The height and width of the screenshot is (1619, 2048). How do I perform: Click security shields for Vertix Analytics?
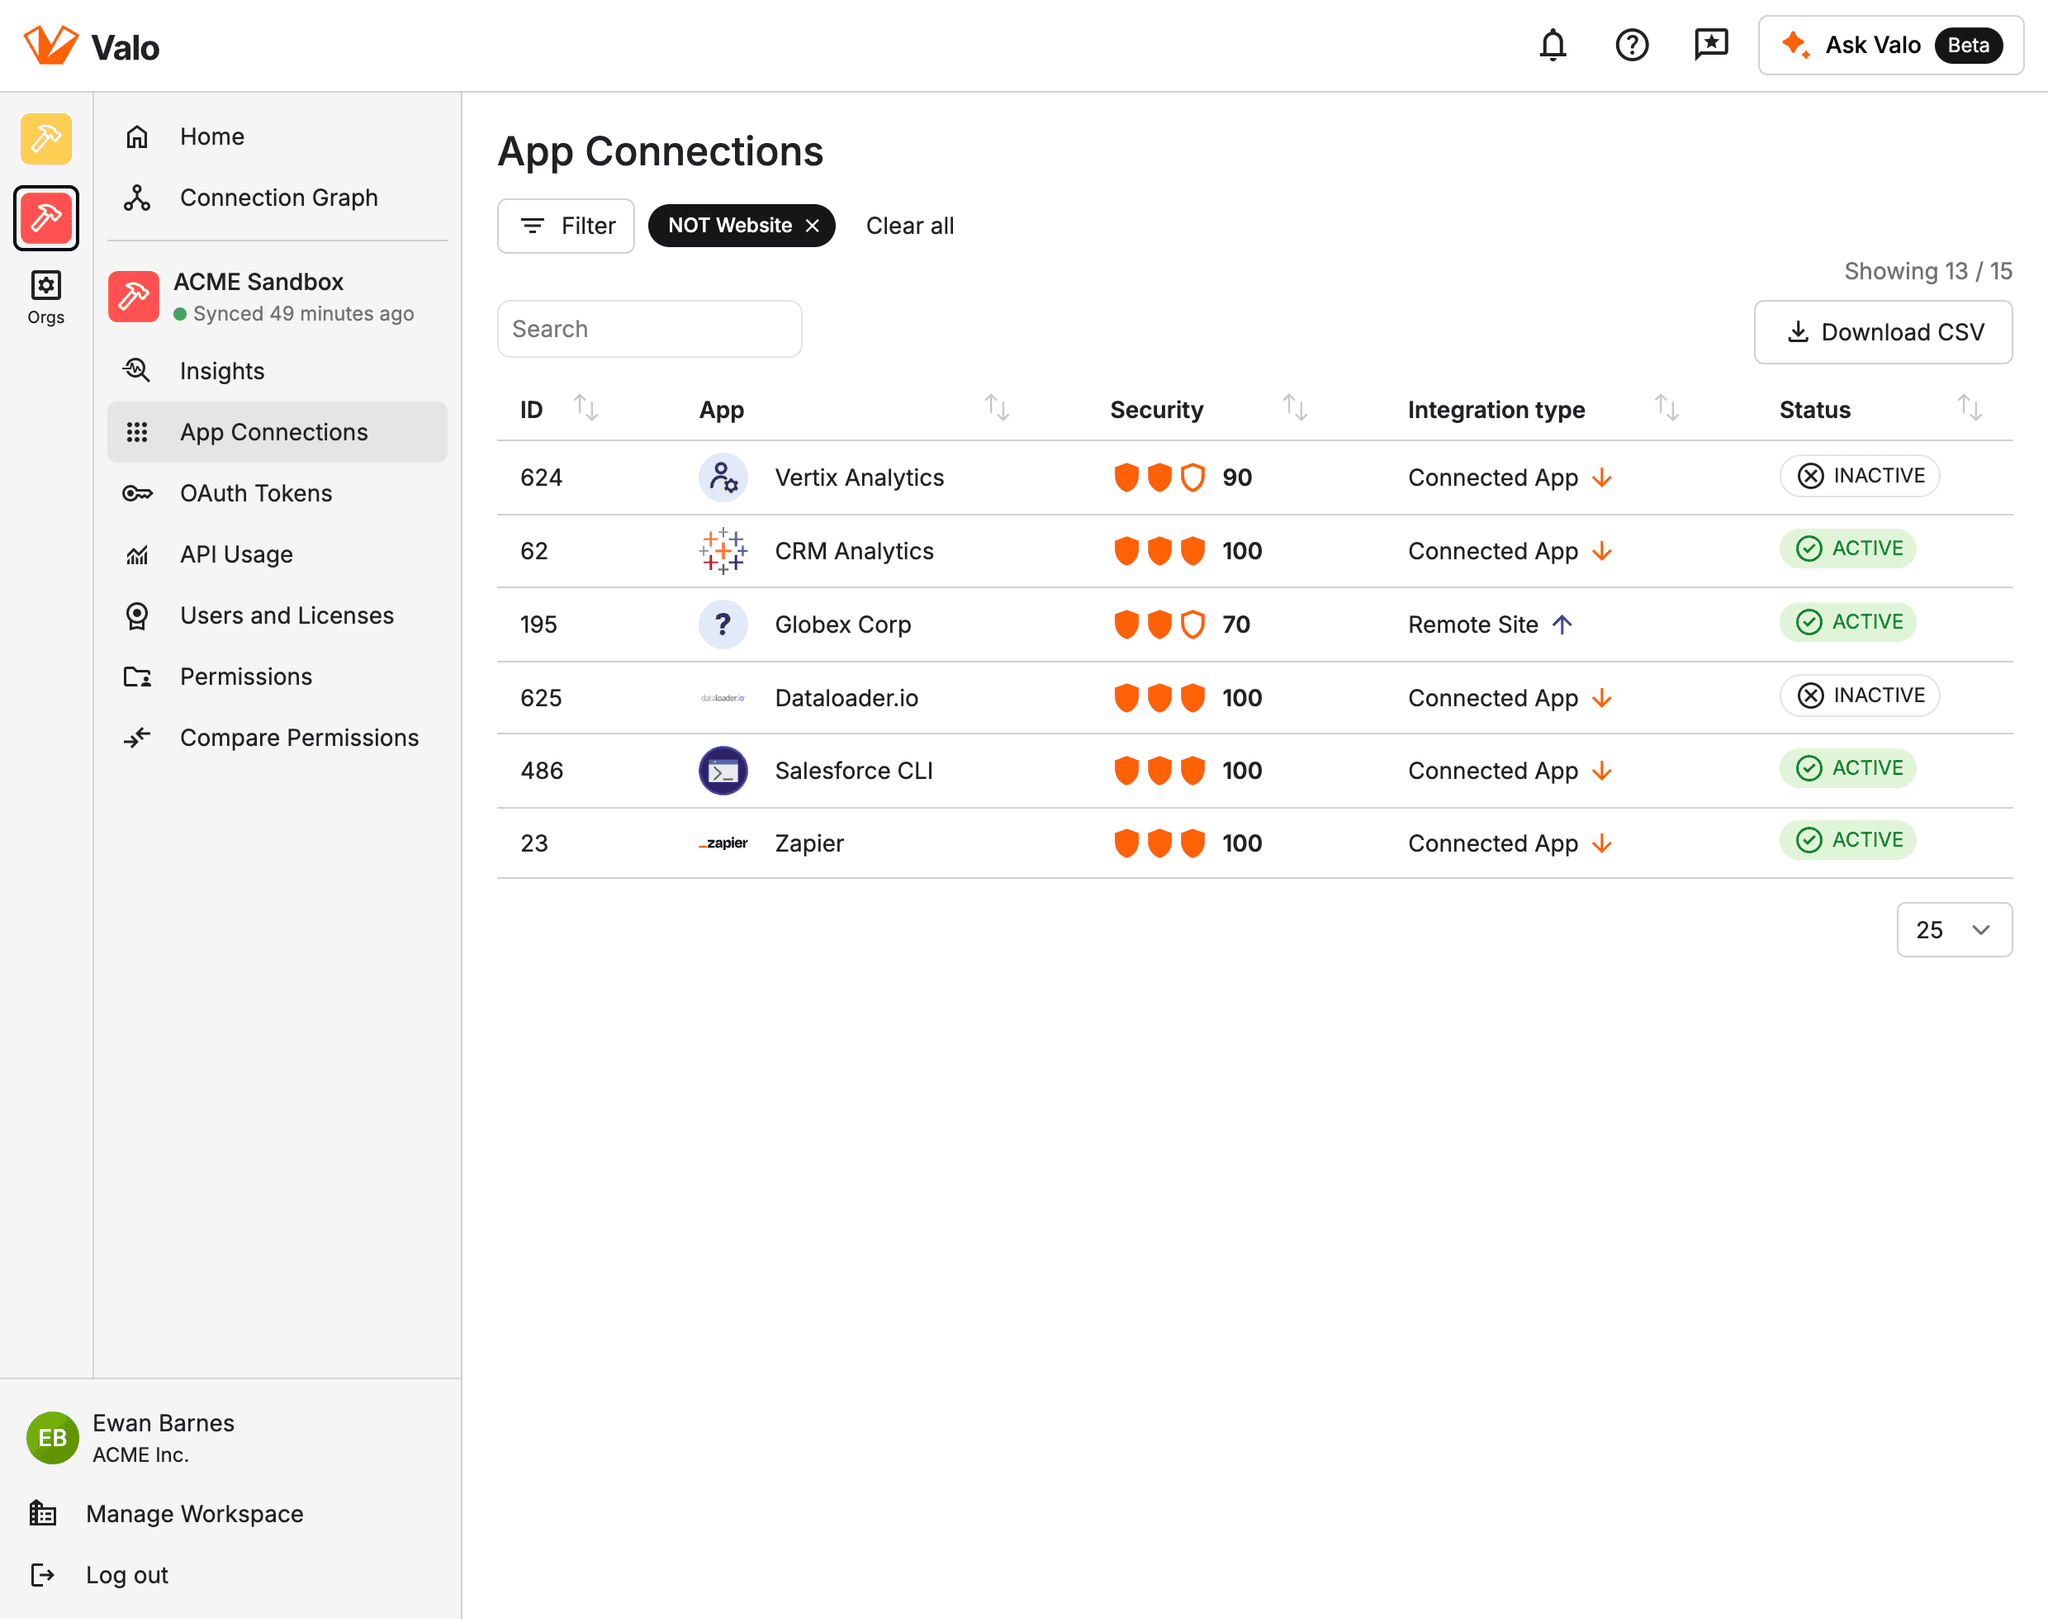click(1160, 477)
